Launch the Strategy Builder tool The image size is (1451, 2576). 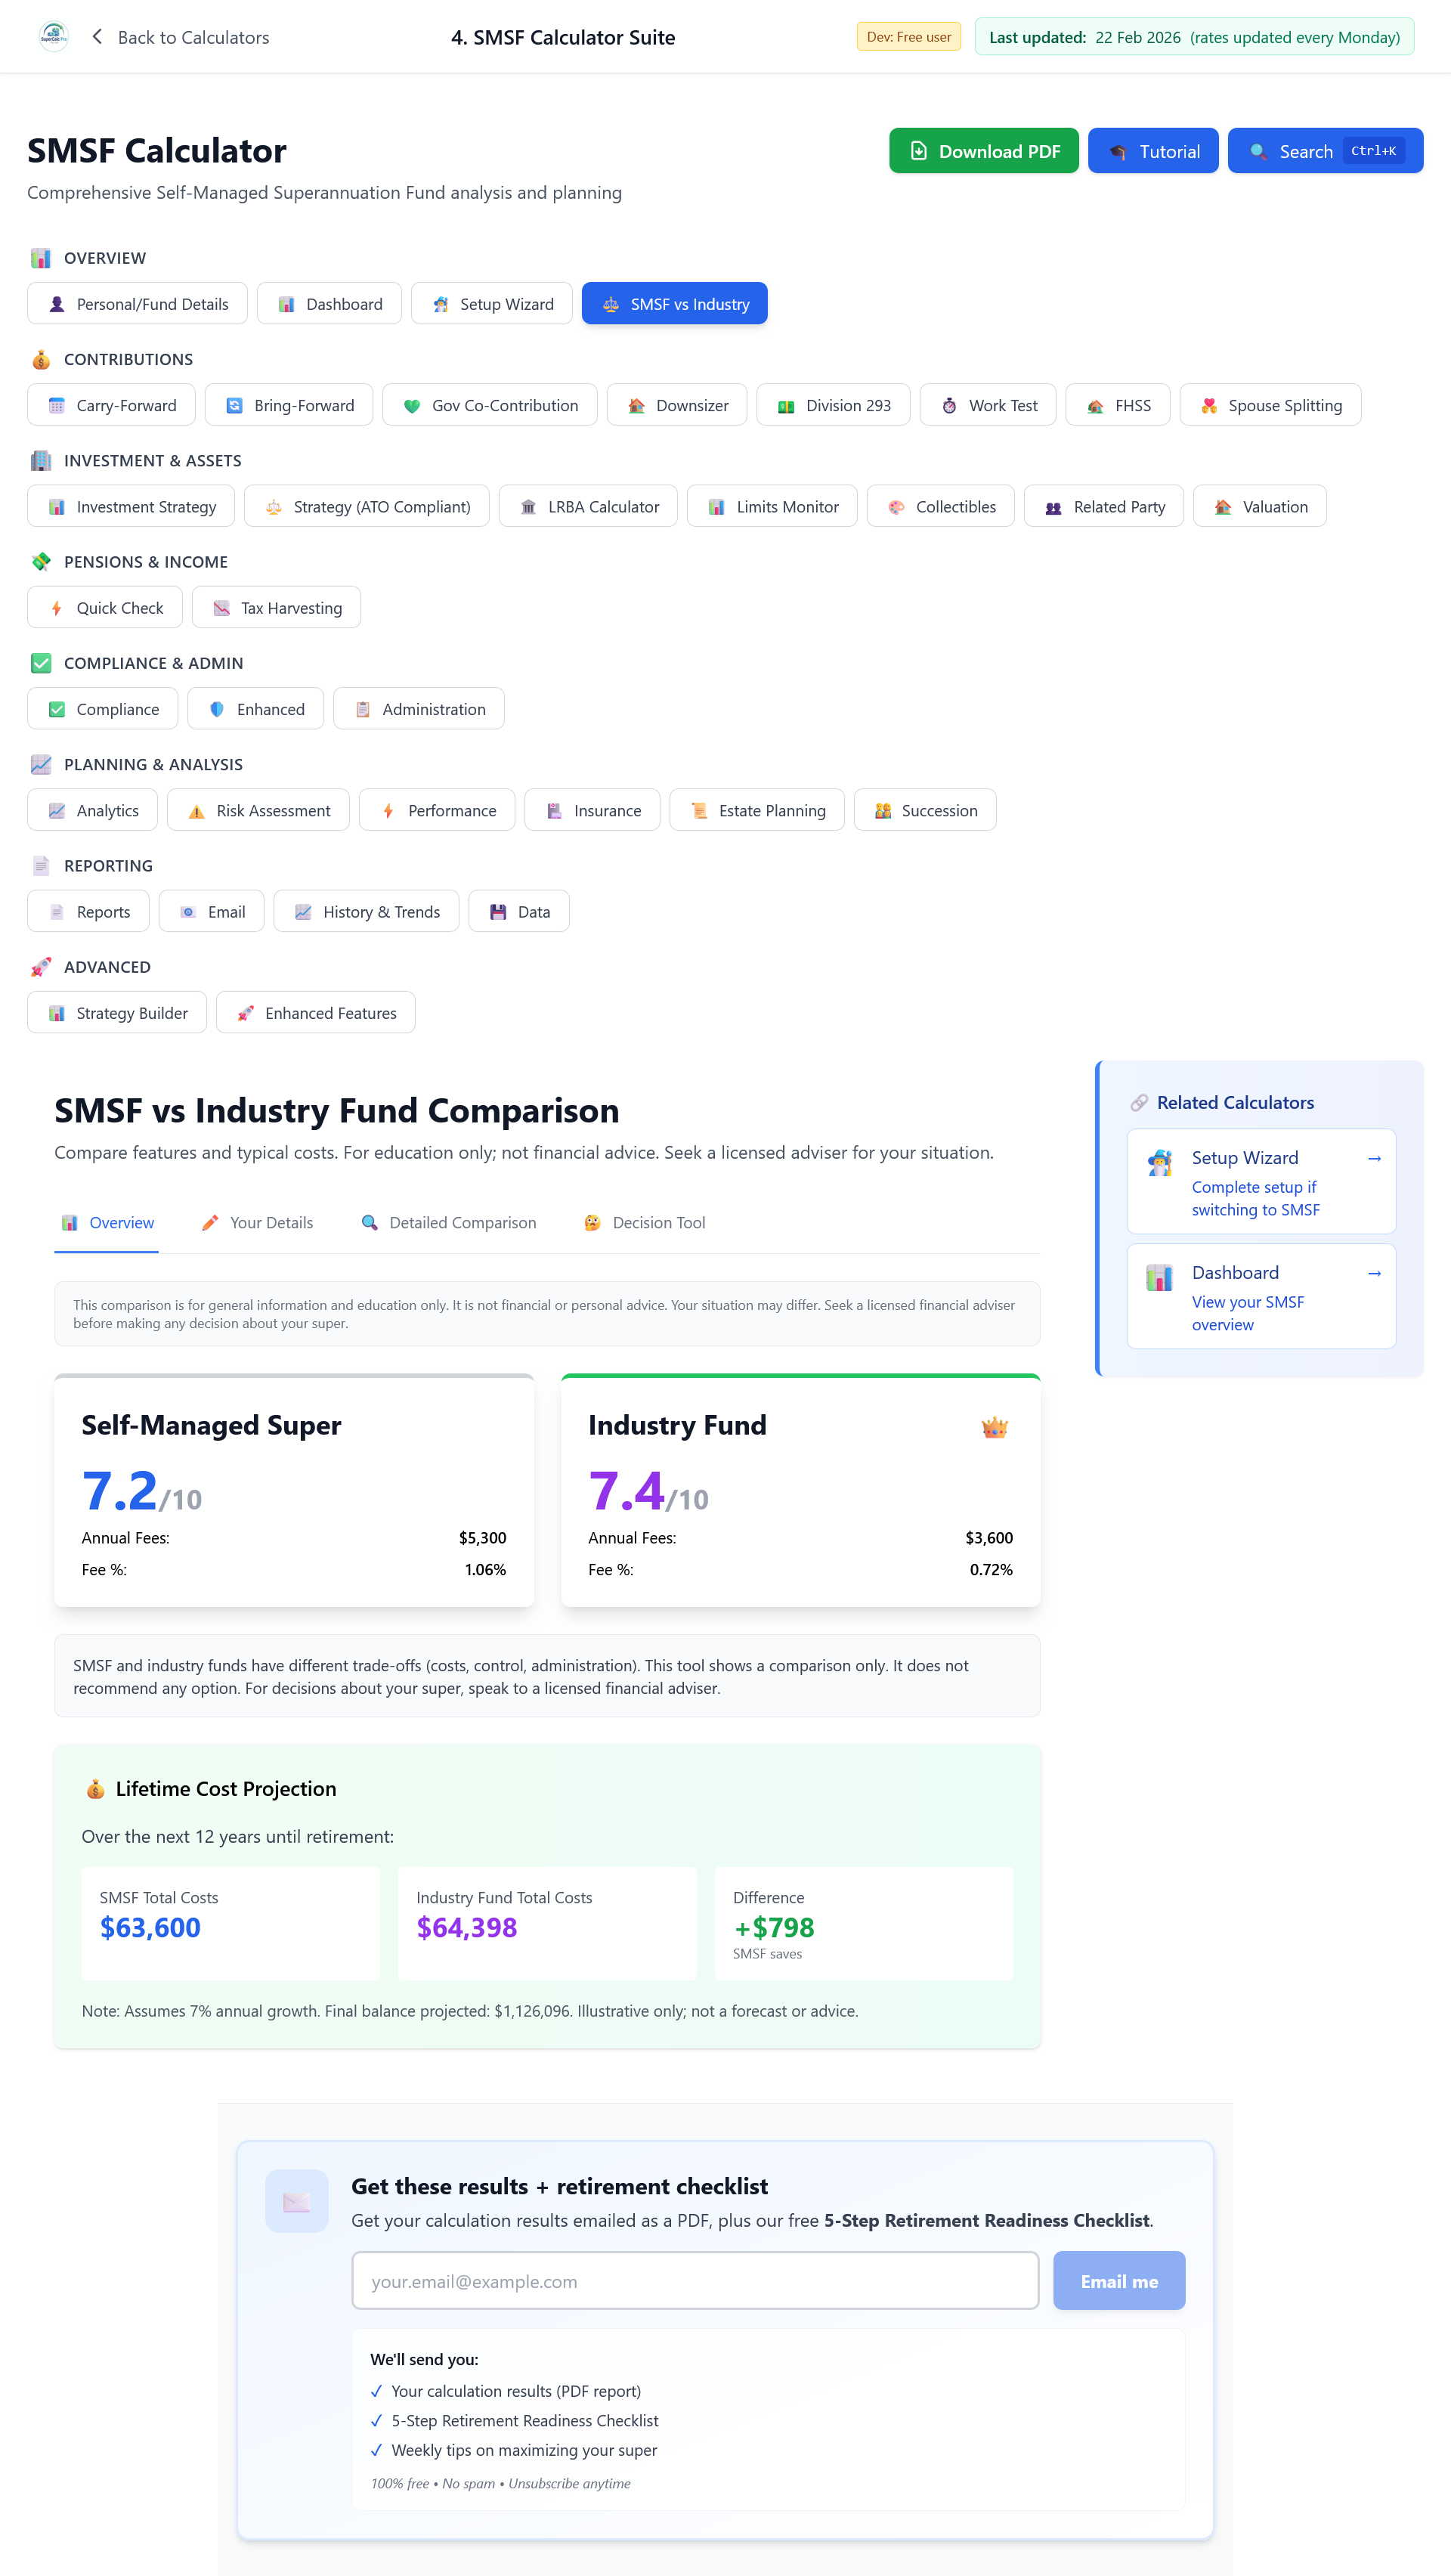116,1012
